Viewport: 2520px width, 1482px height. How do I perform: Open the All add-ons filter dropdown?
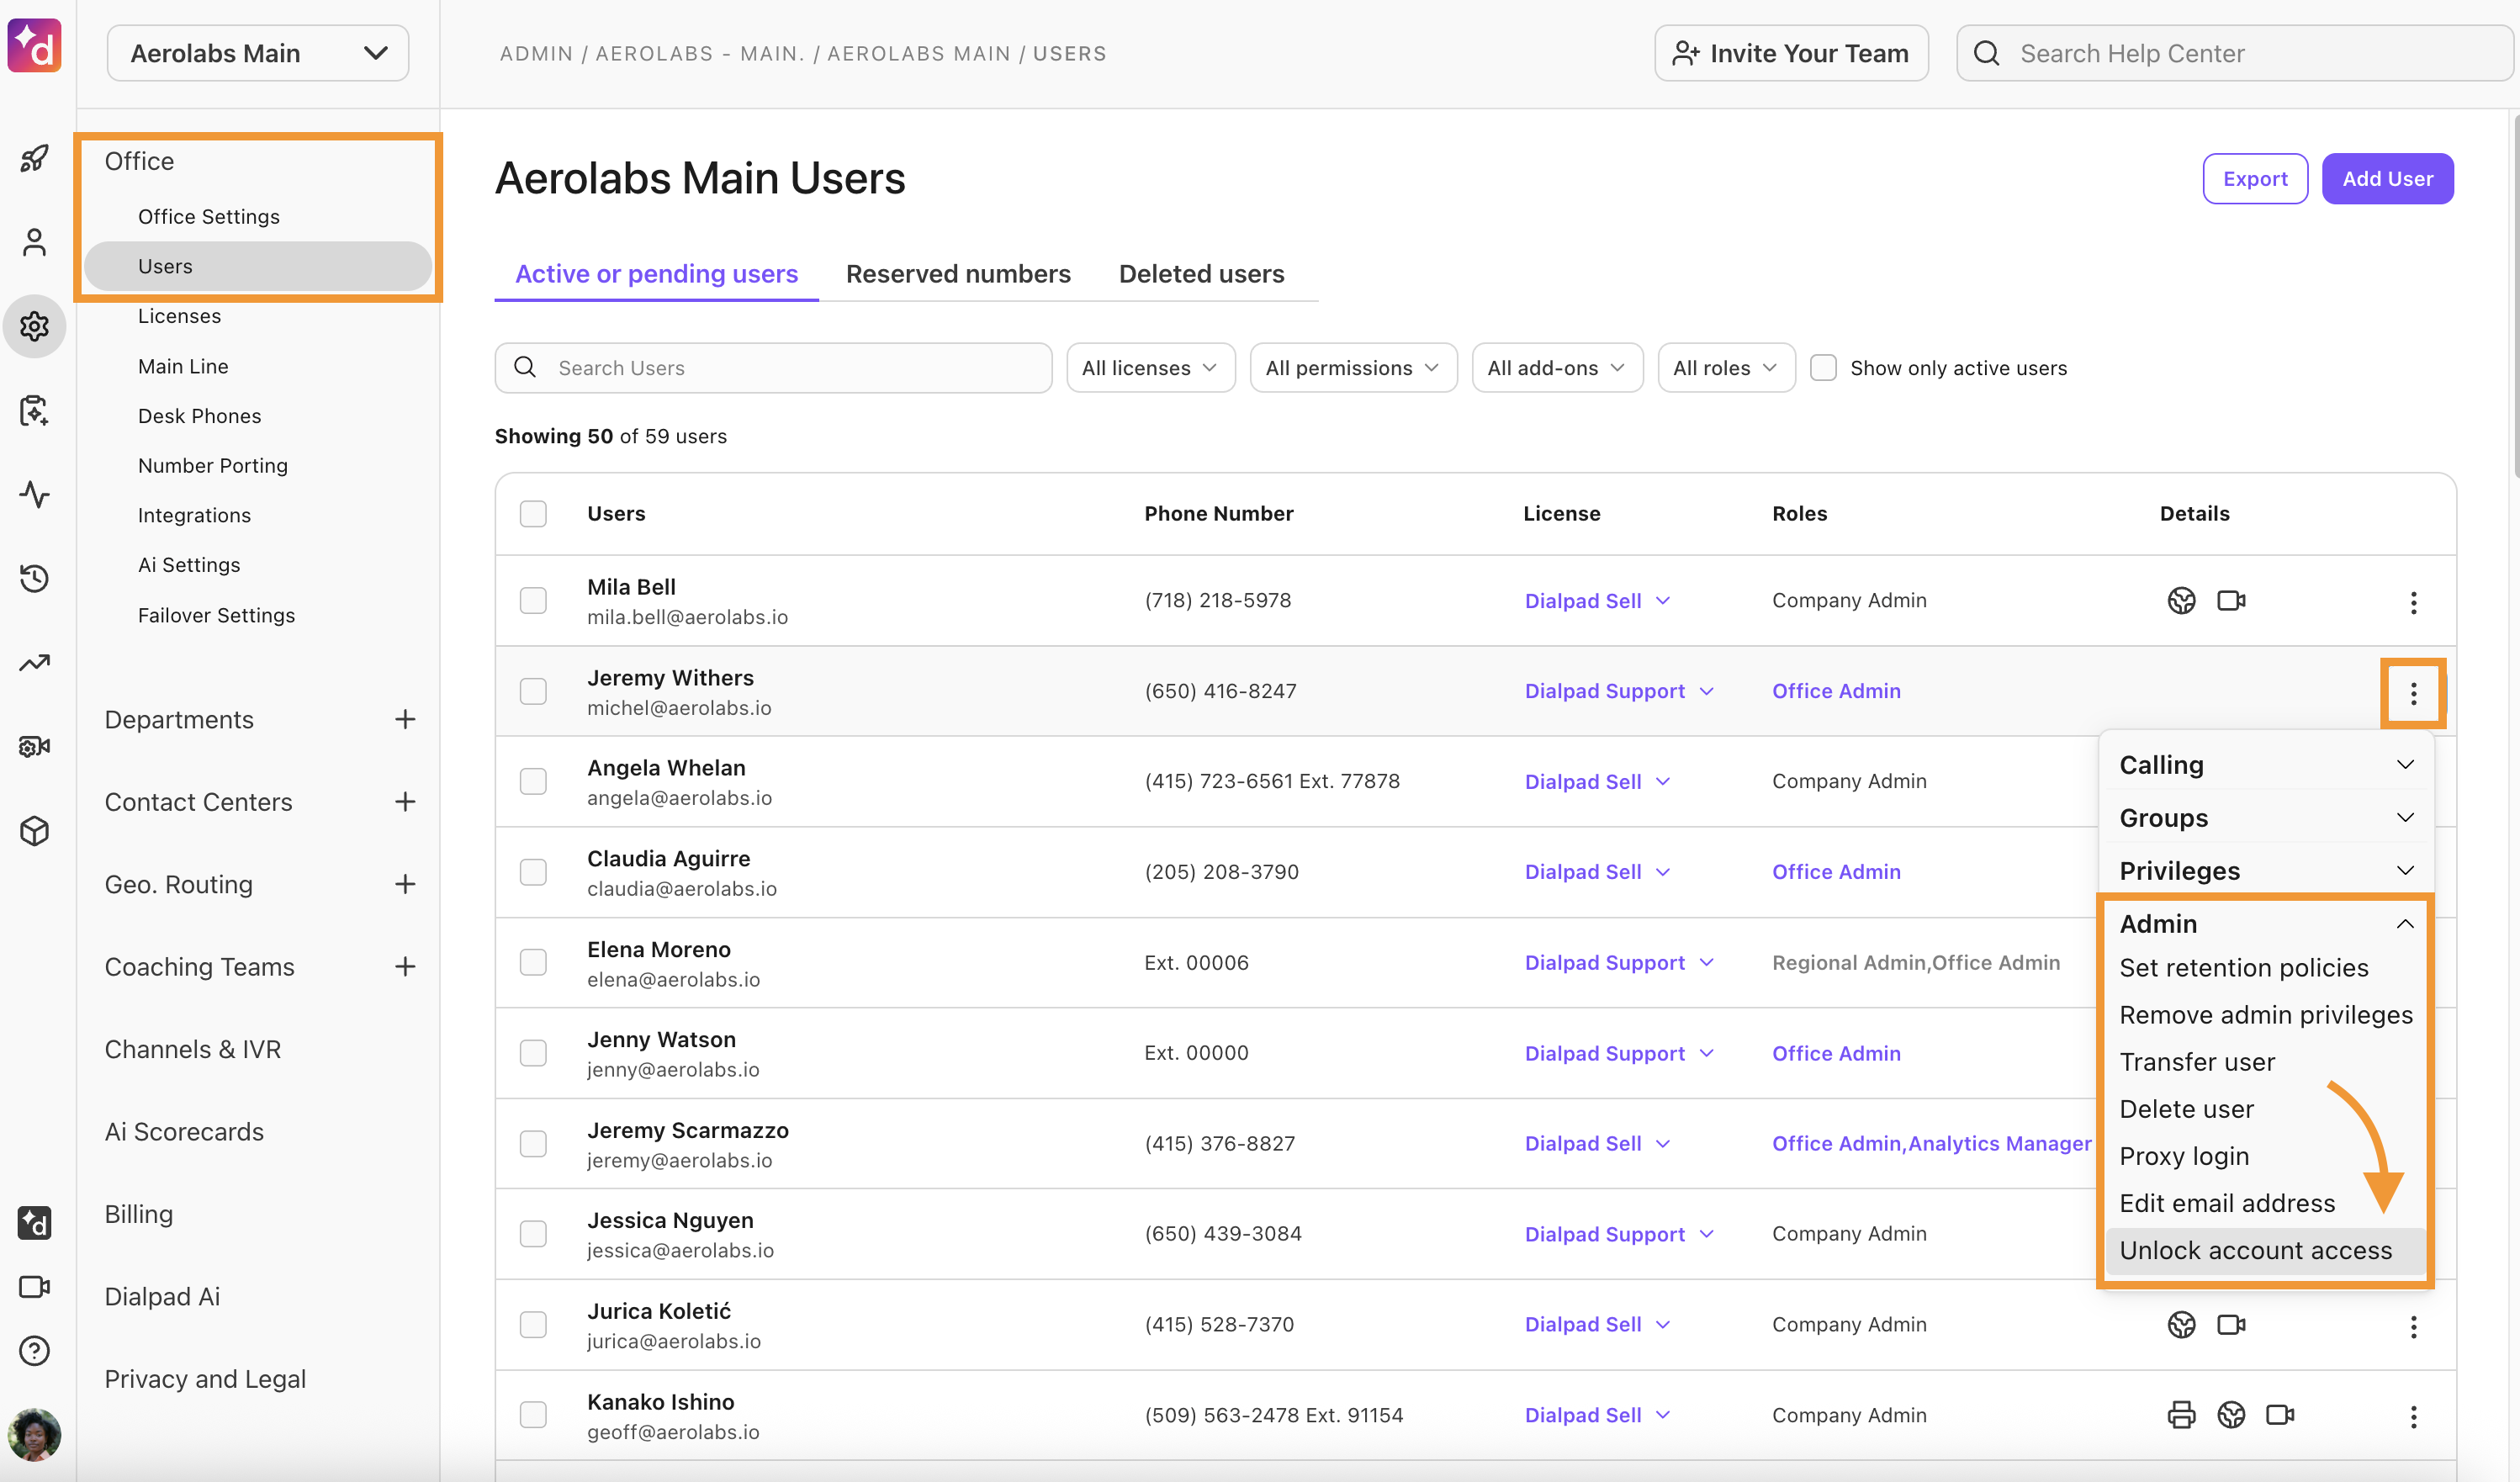pyautogui.click(x=1557, y=368)
